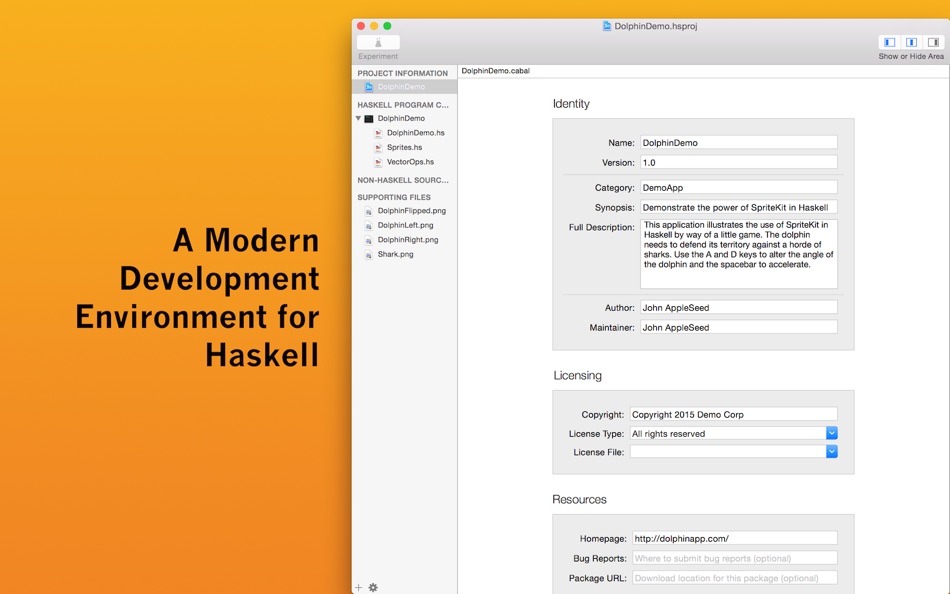Open the gear actions menu in sidebar
This screenshot has height=594, width=950.
tap(373, 587)
